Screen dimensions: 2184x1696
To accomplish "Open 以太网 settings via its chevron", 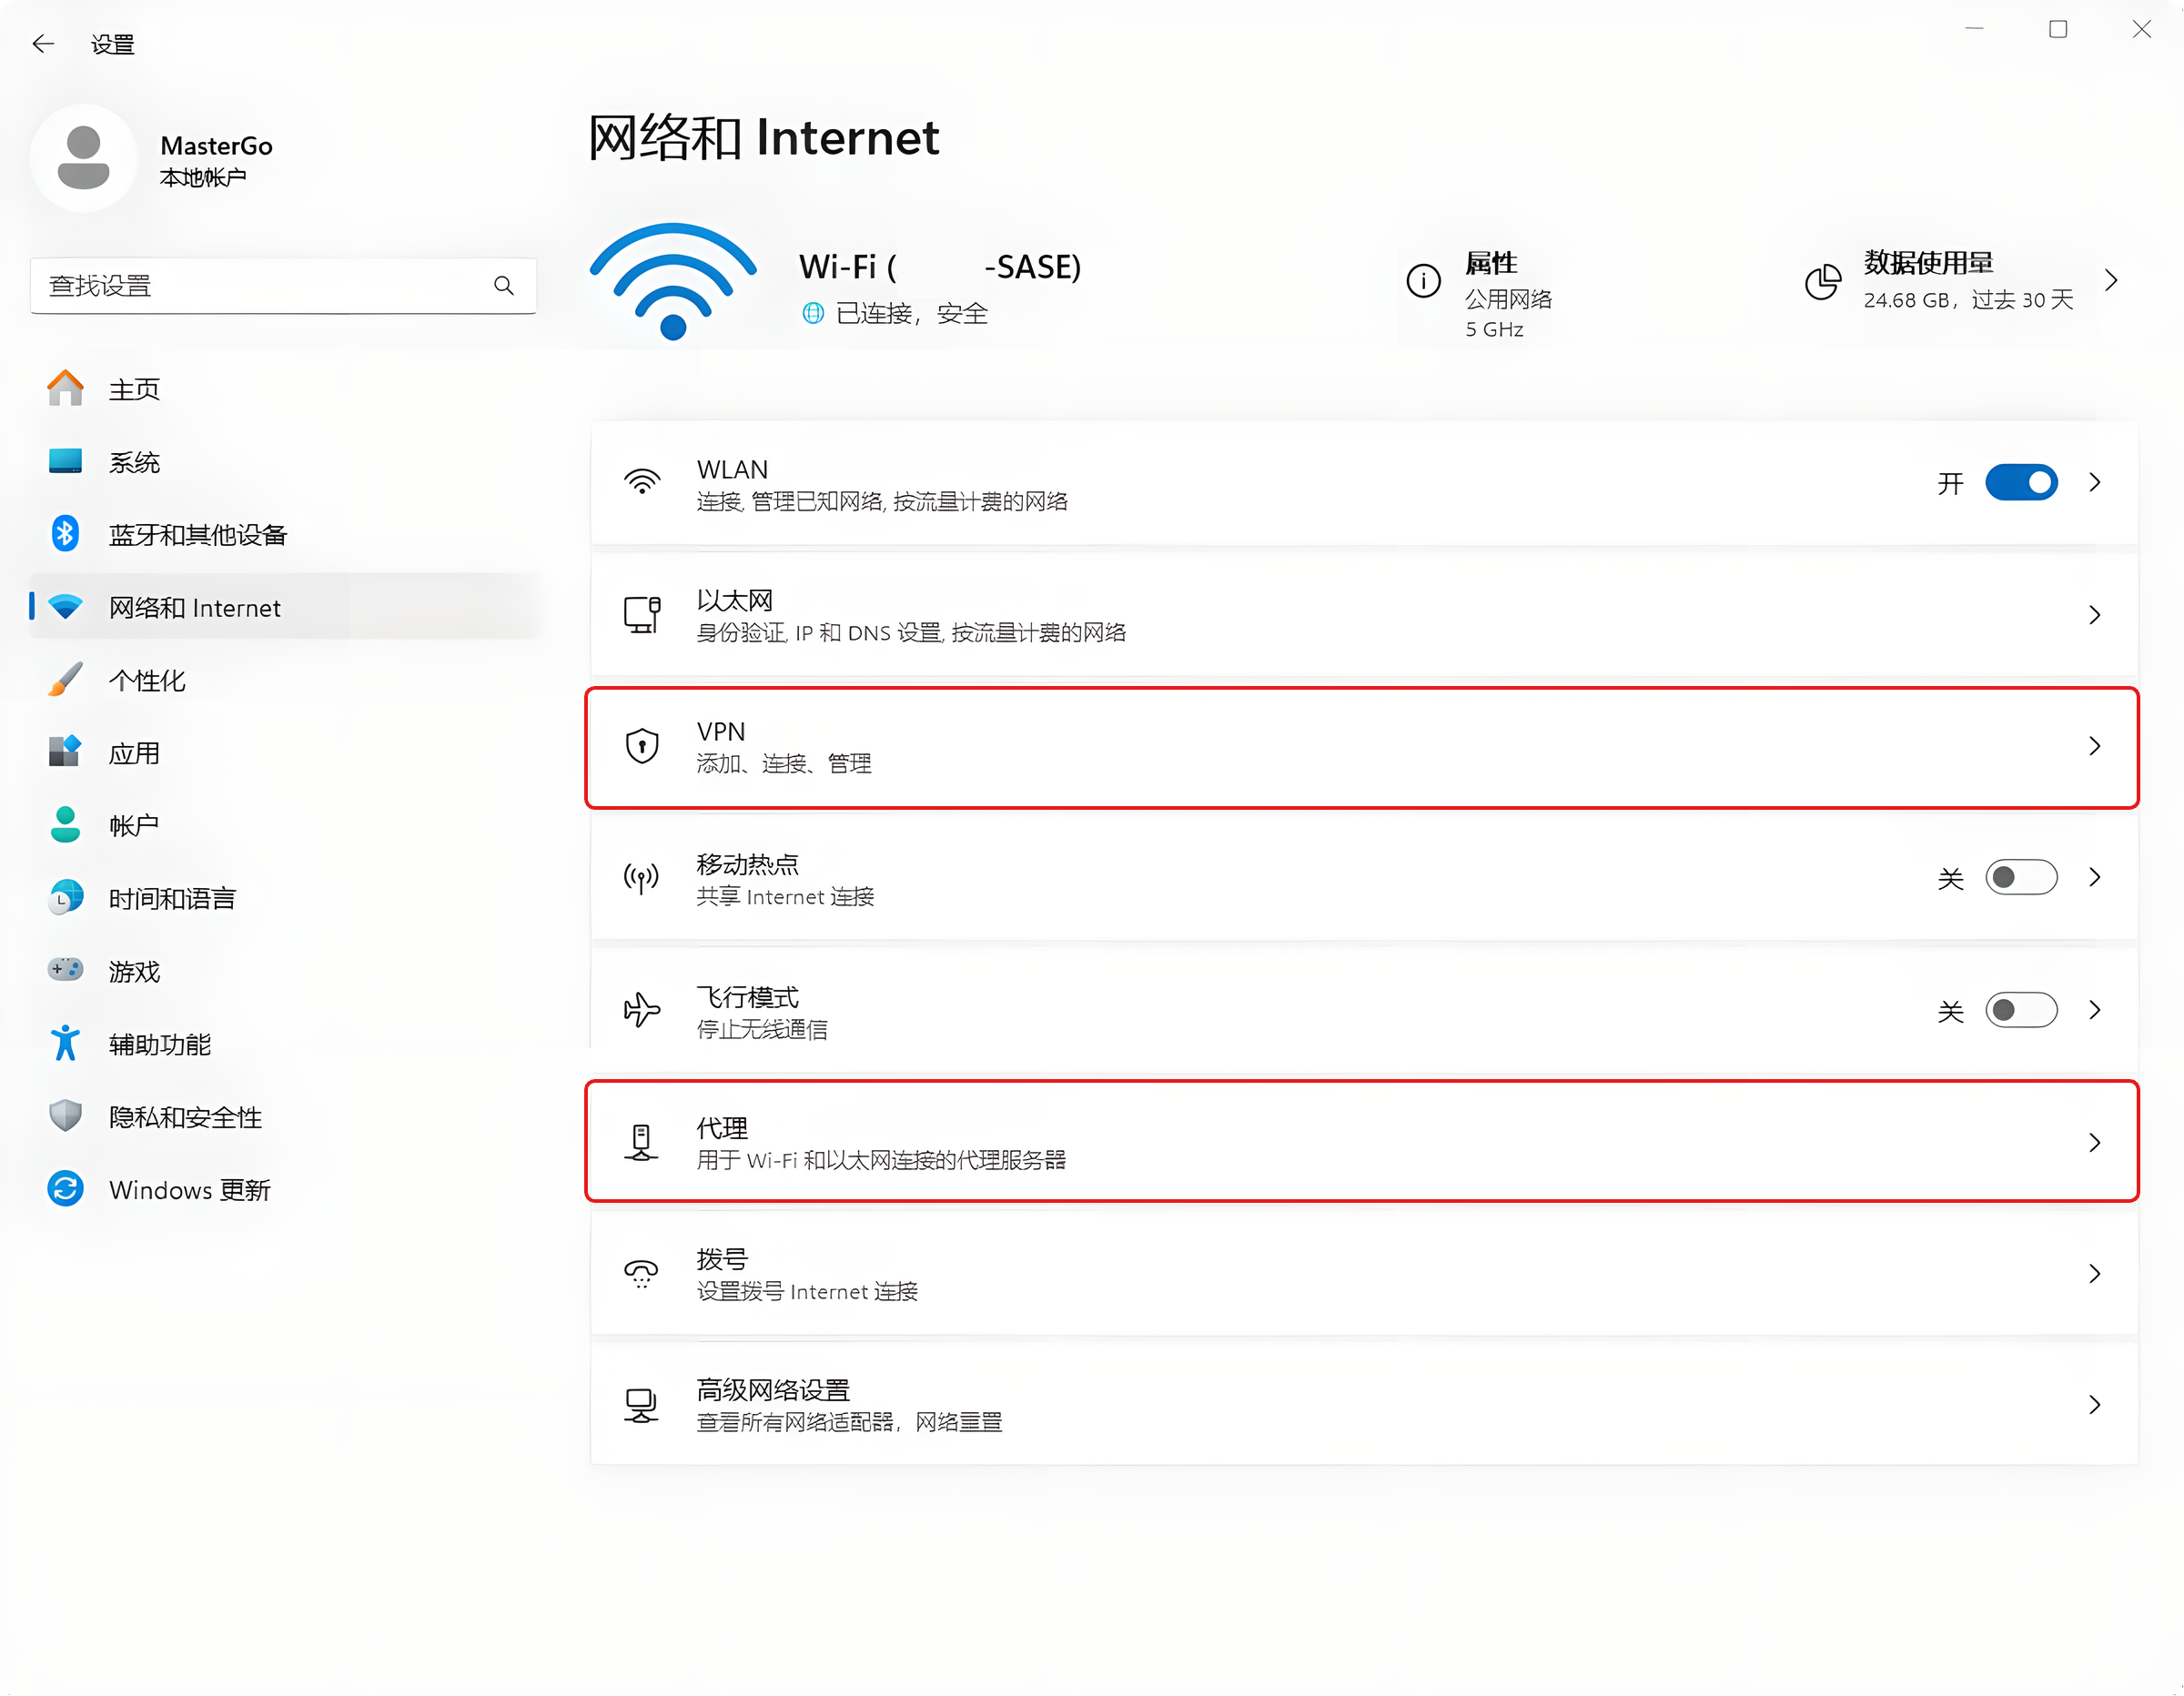I will click(x=2095, y=615).
